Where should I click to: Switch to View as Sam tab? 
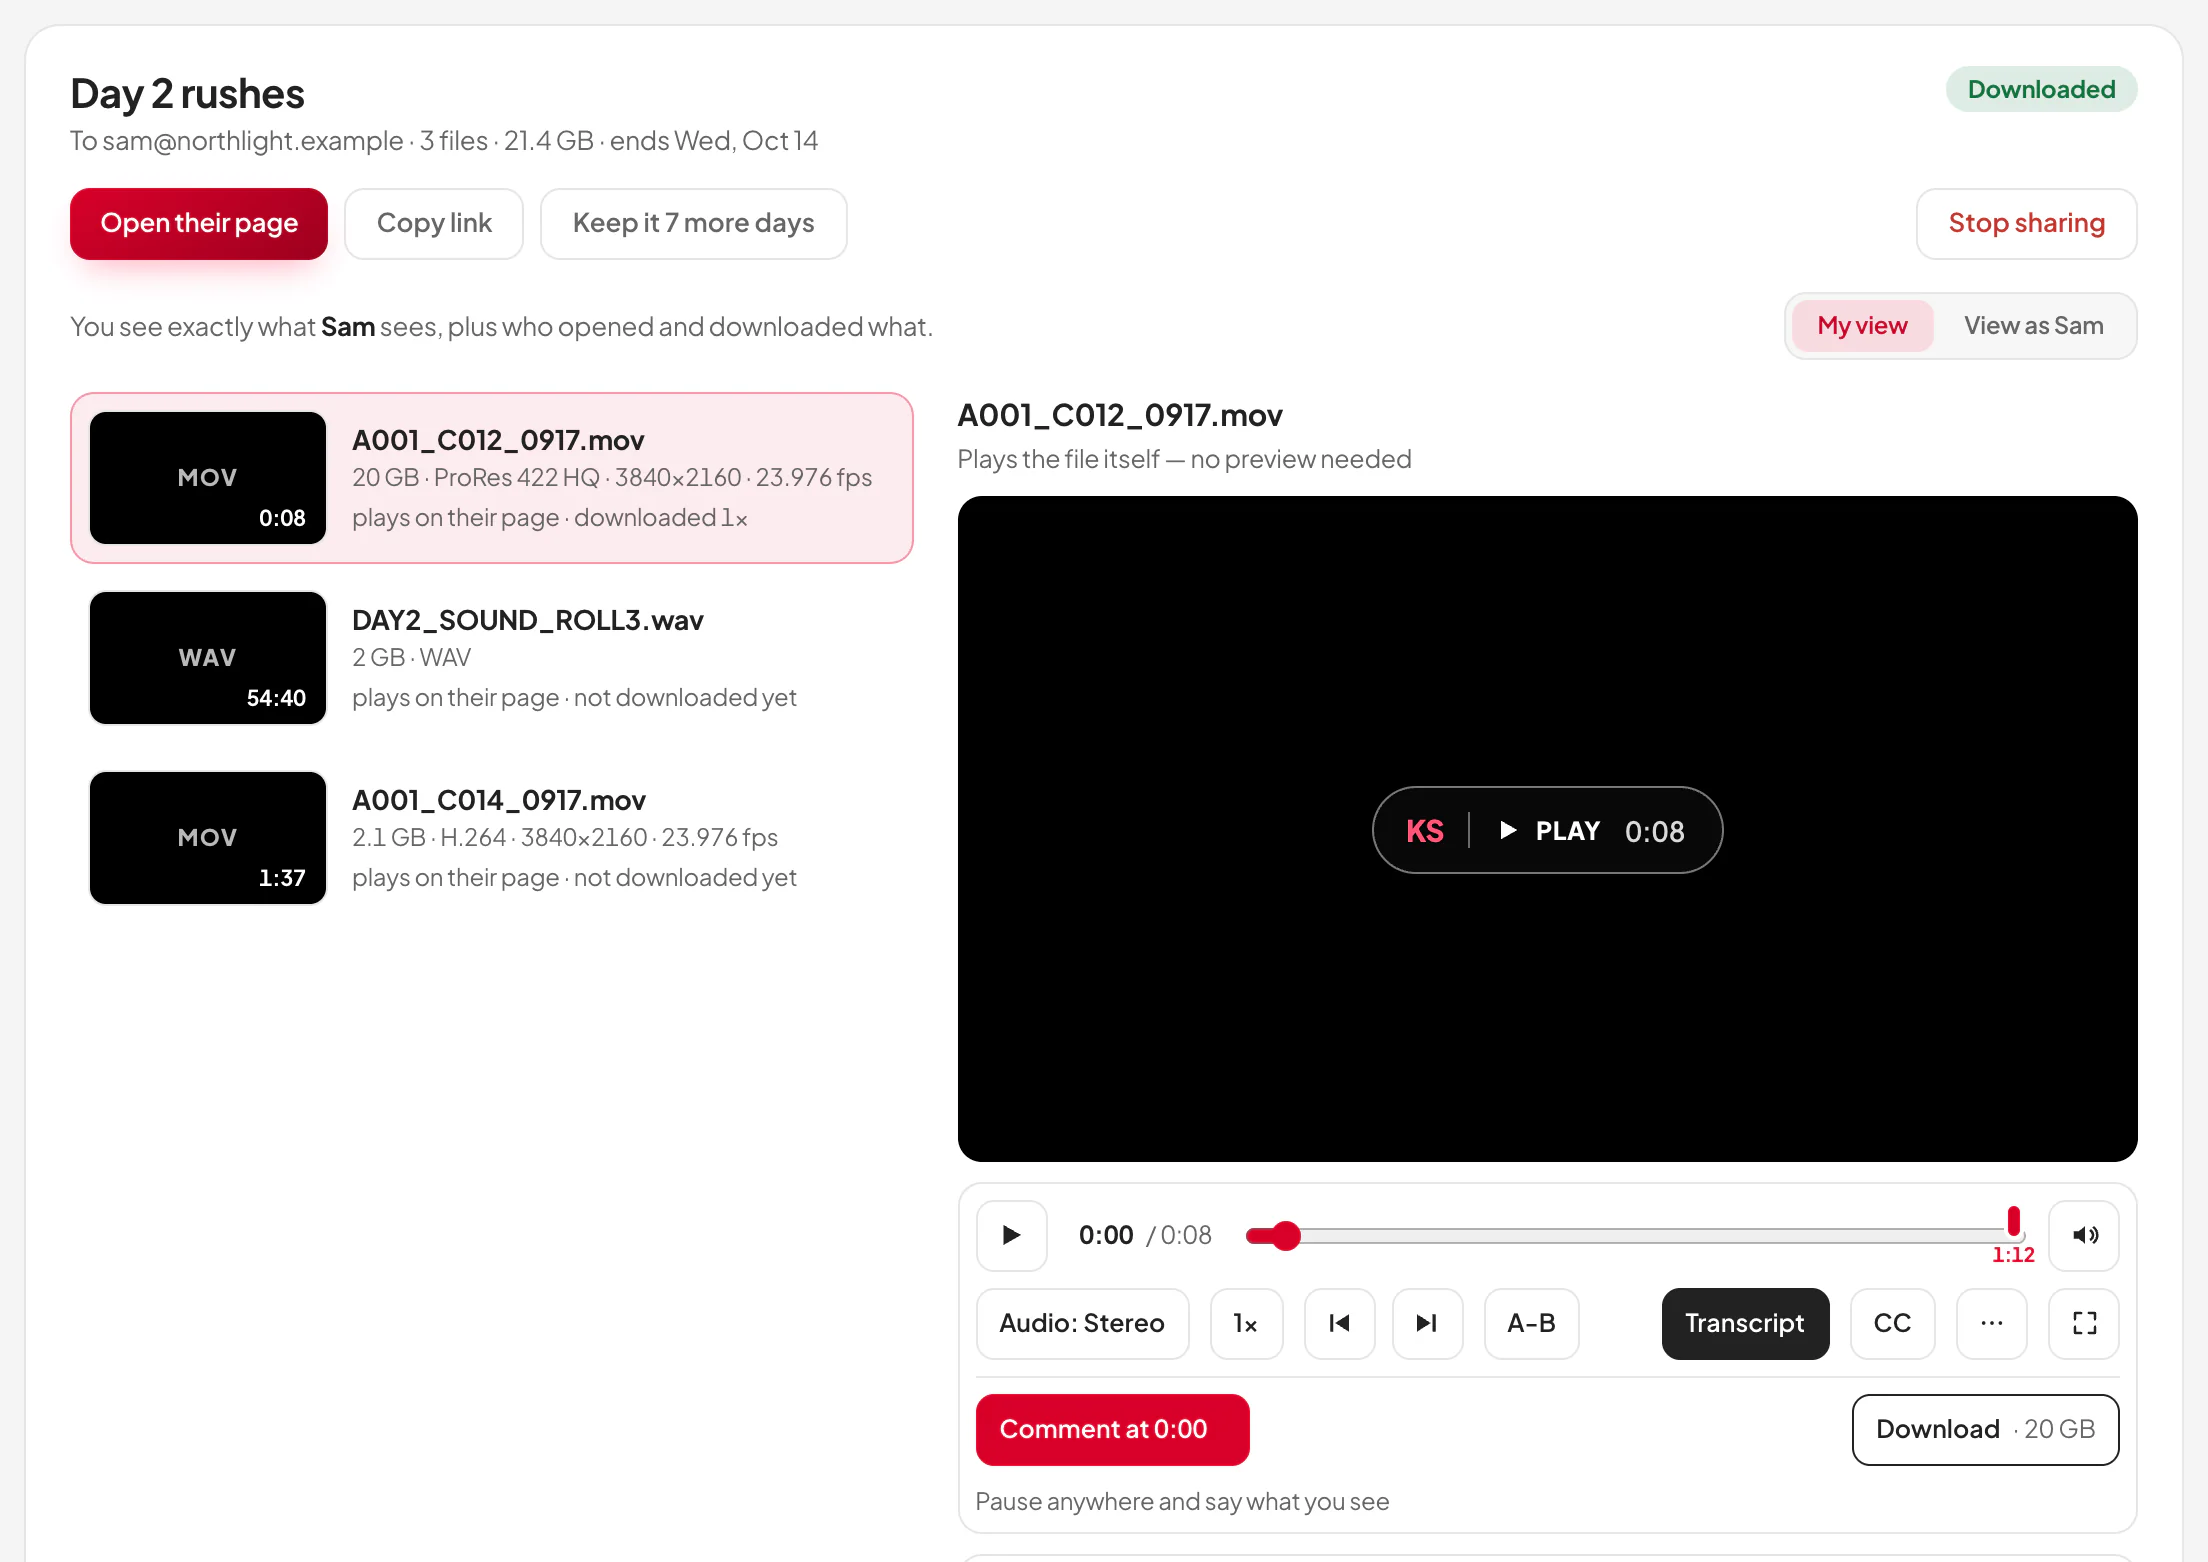(x=2033, y=326)
